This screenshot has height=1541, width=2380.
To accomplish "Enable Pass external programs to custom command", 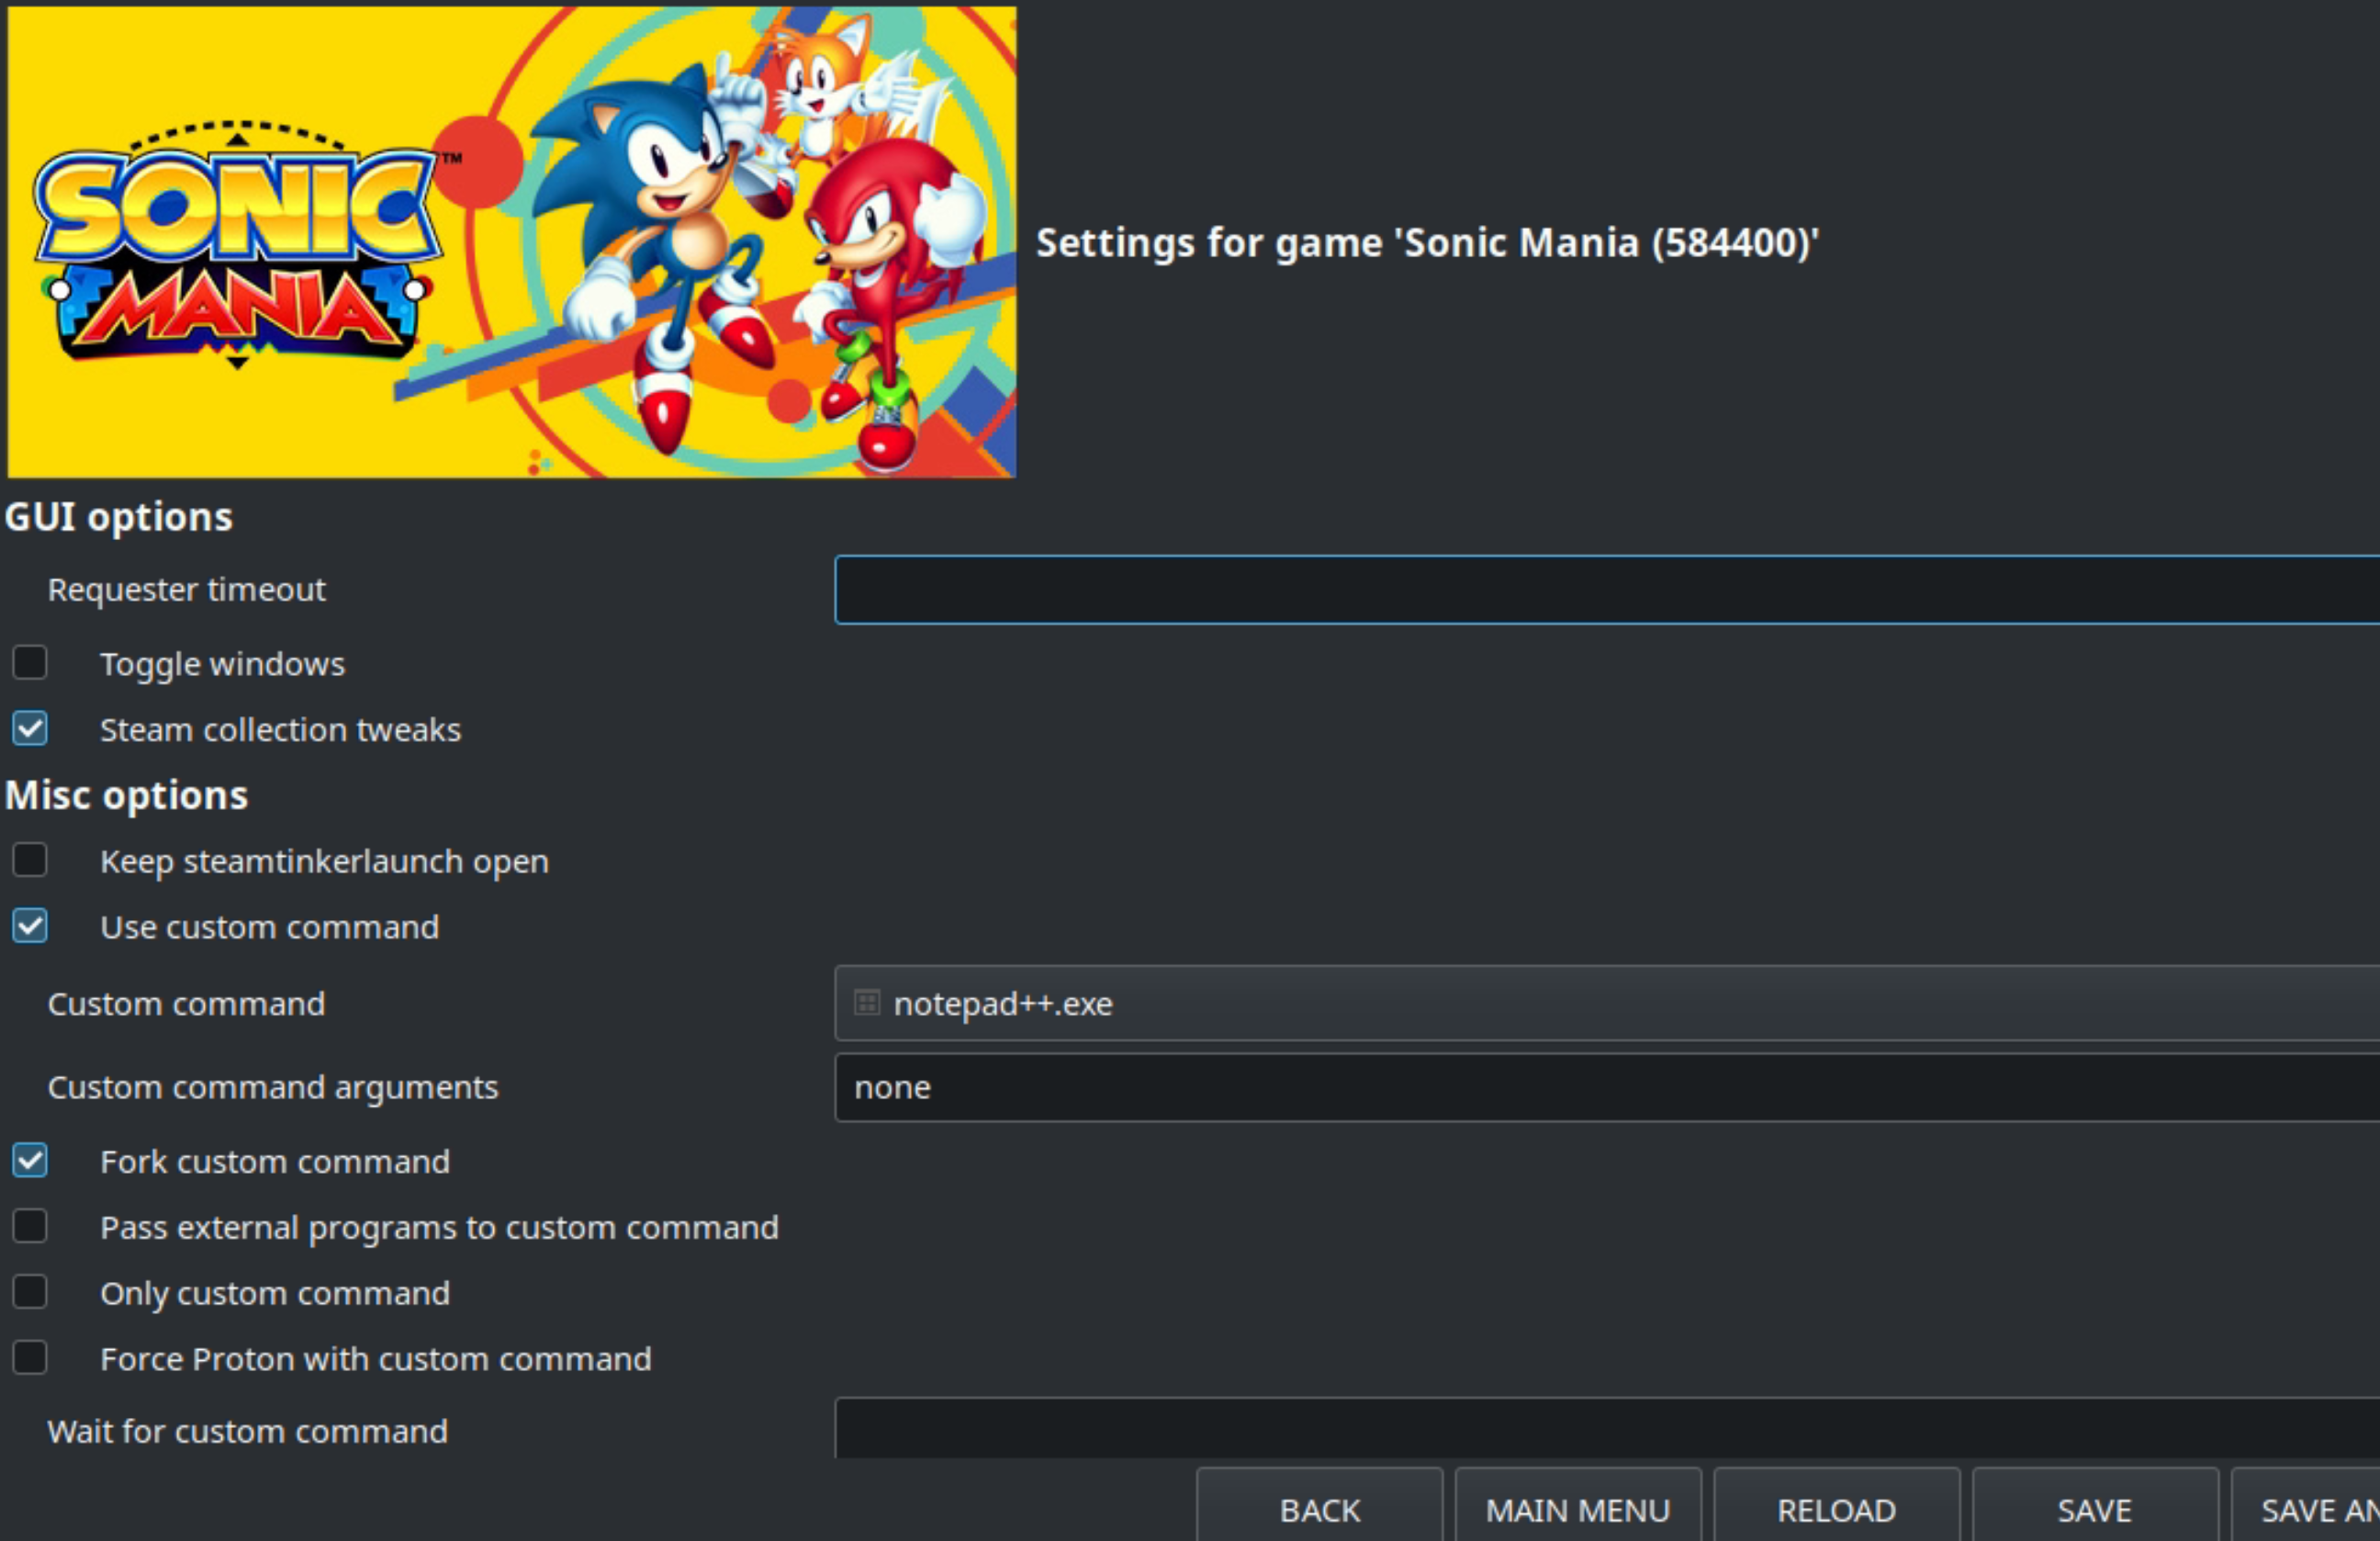I will click(30, 1226).
